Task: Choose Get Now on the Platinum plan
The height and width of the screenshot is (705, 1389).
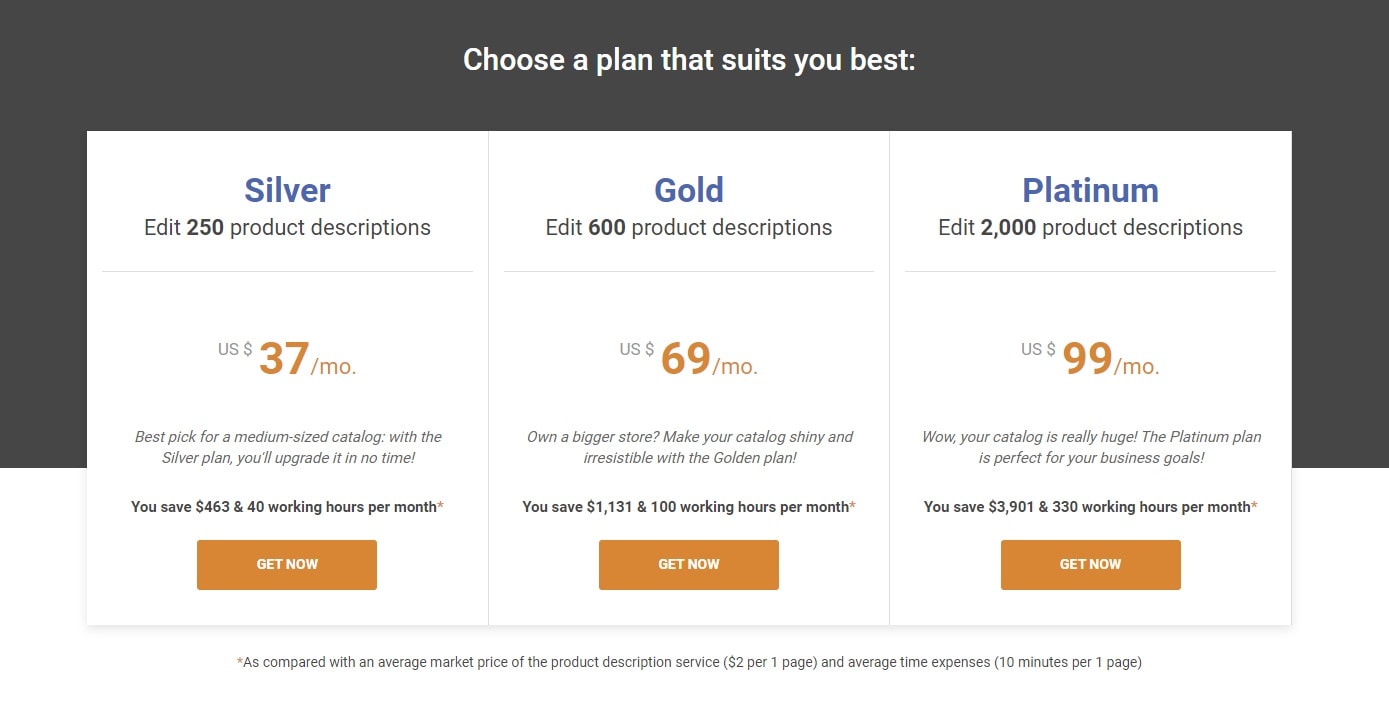Action: [x=1090, y=565]
